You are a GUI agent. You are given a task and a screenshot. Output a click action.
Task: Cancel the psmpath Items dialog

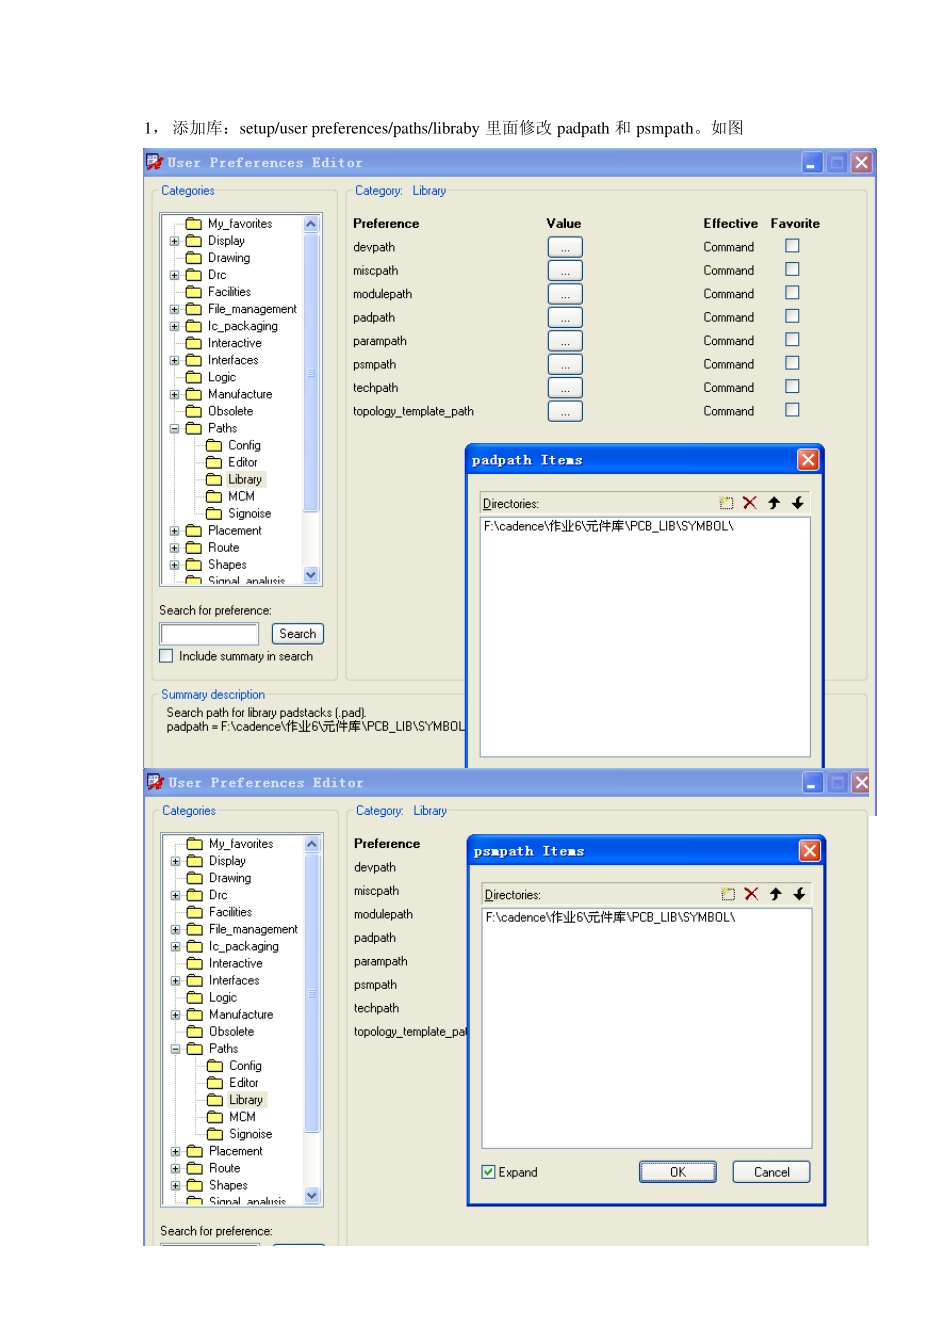coord(771,1172)
